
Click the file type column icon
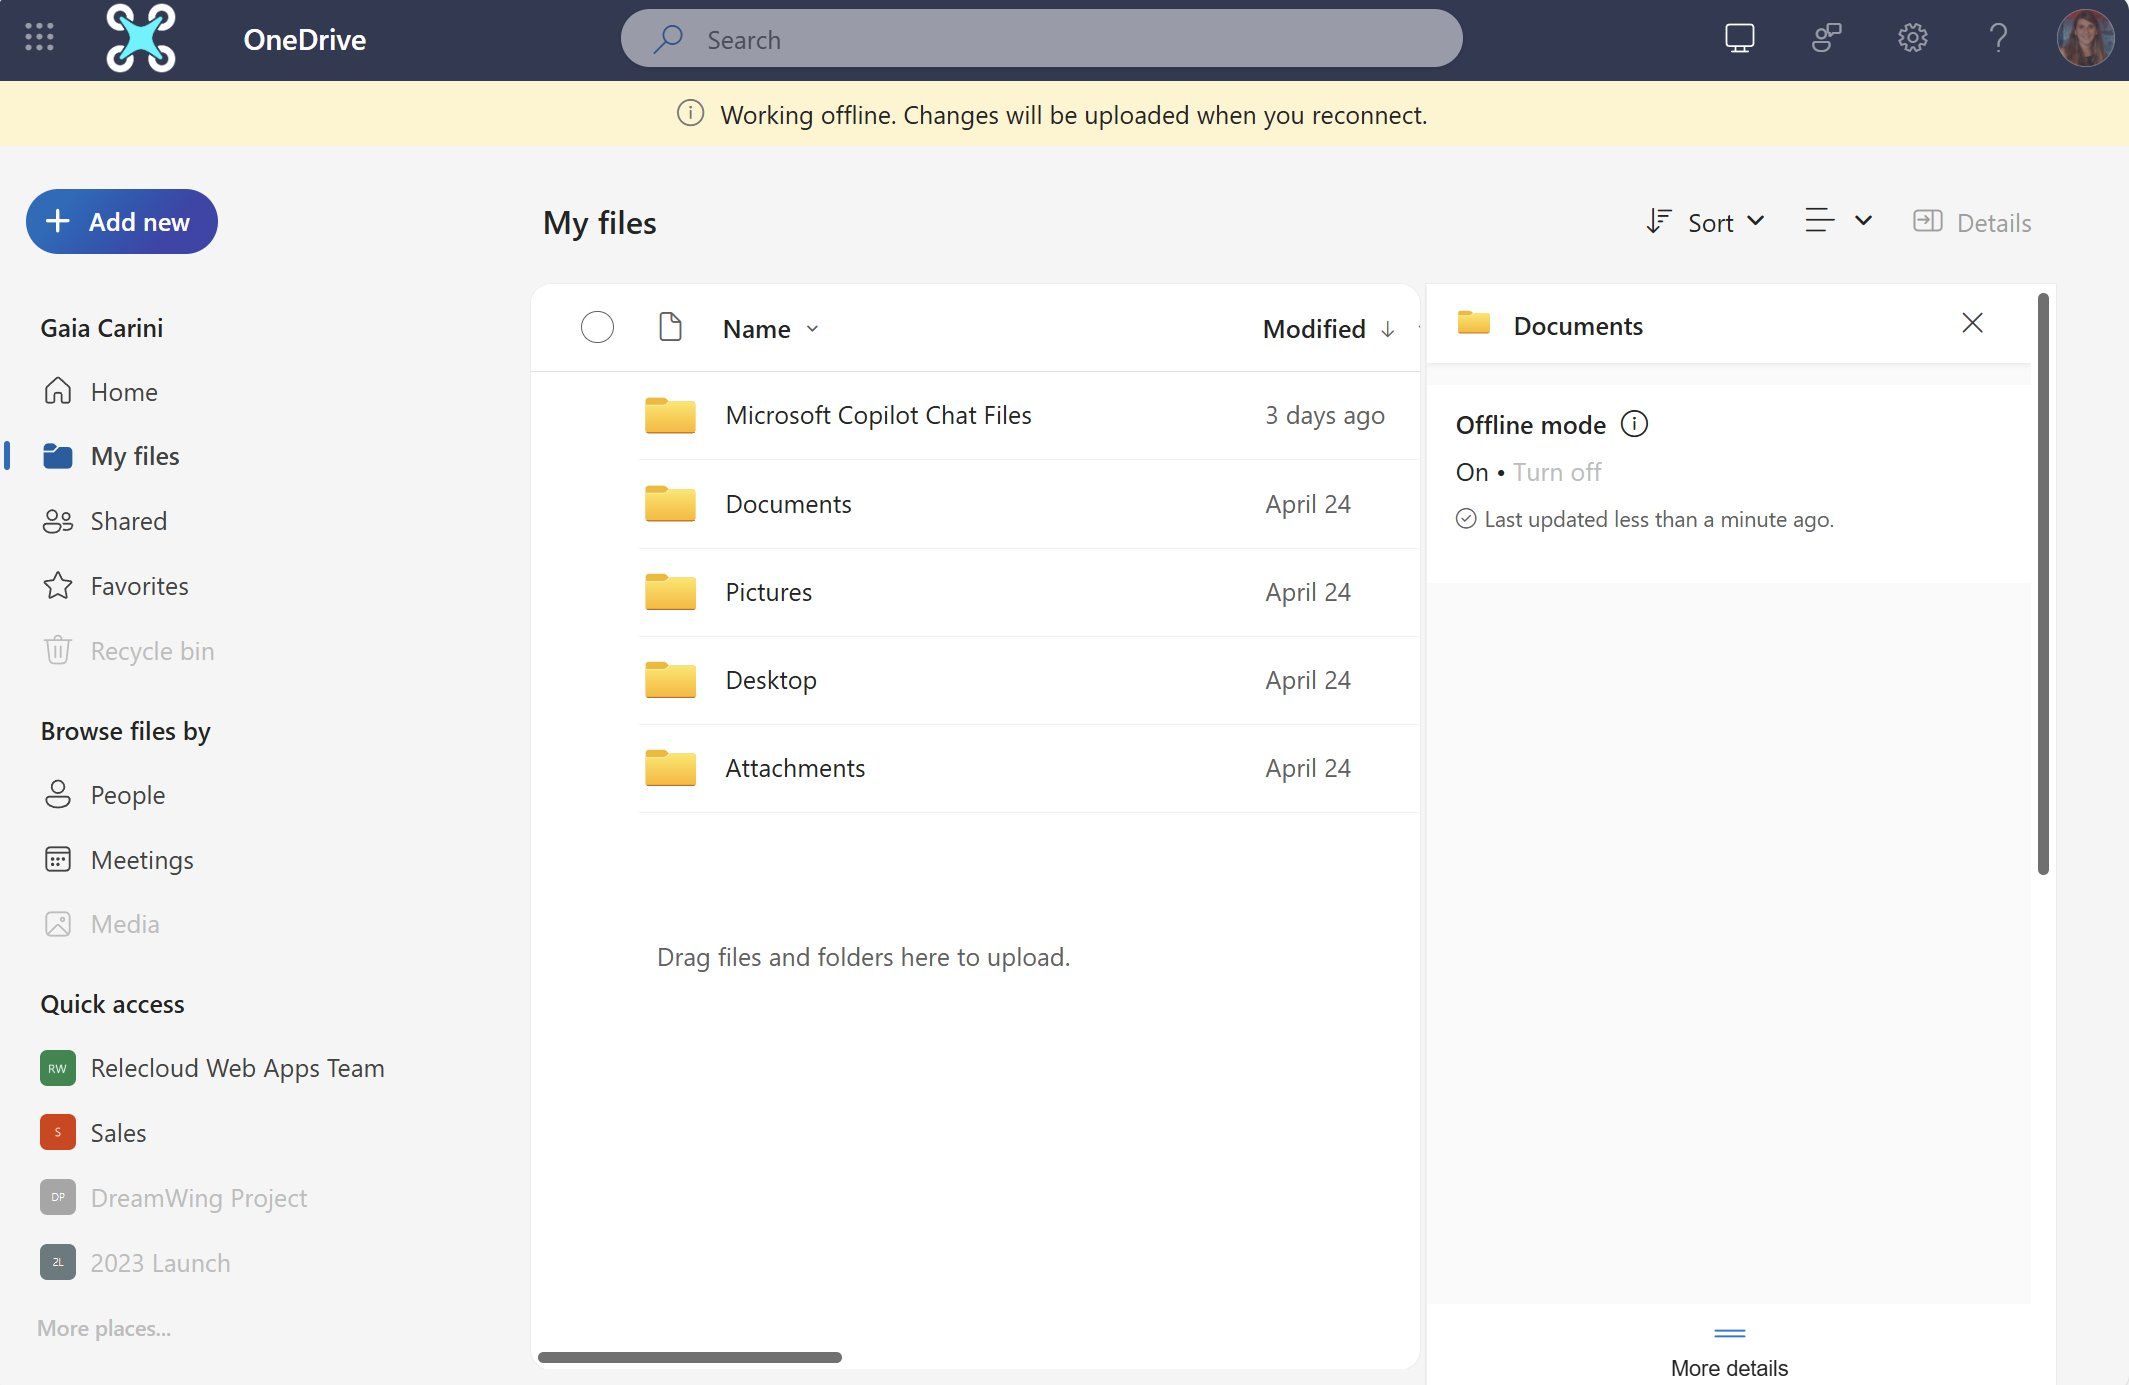point(670,327)
